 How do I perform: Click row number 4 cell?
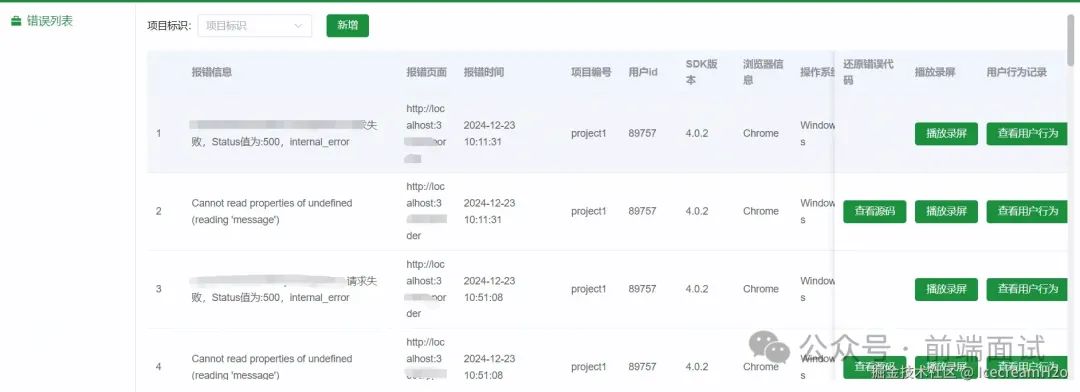click(x=158, y=367)
